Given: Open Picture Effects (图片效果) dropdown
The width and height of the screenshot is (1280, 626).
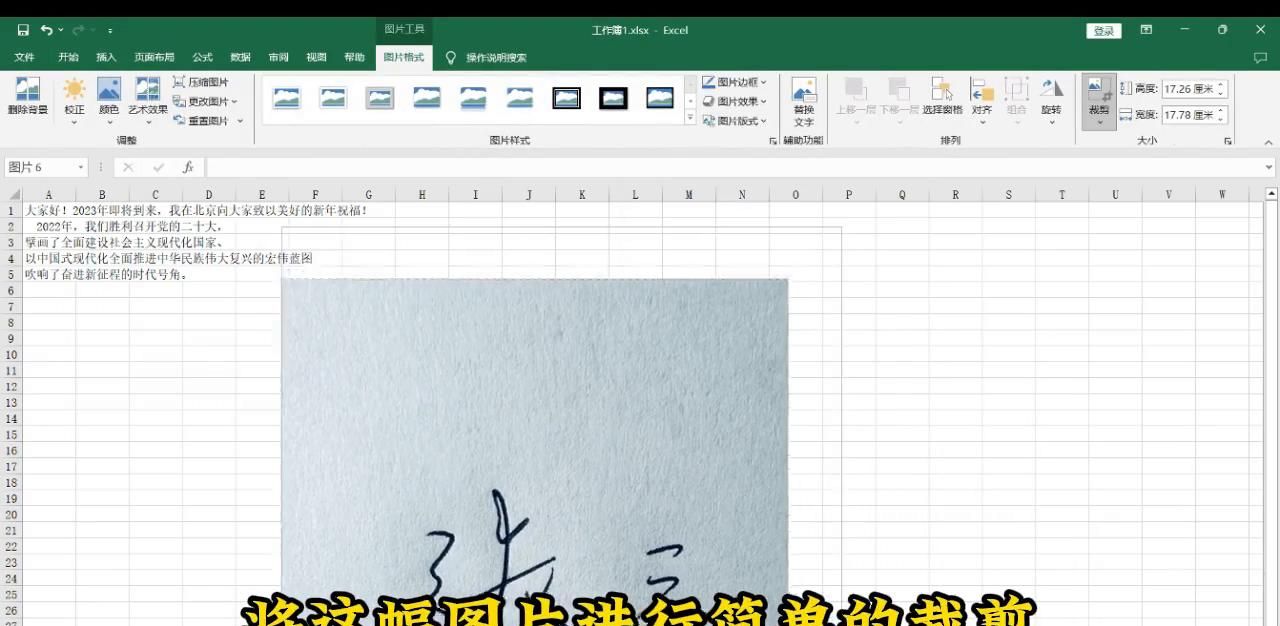Looking at the screenshot, I should tap(734, 101).
